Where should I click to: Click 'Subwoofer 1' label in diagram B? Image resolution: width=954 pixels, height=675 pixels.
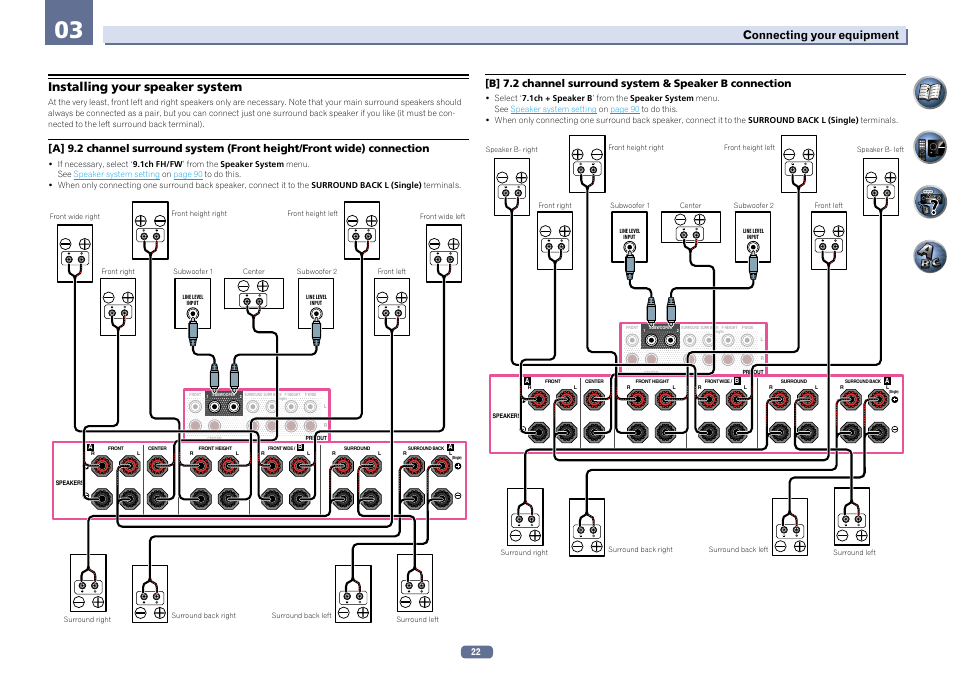tap(630, 206)
